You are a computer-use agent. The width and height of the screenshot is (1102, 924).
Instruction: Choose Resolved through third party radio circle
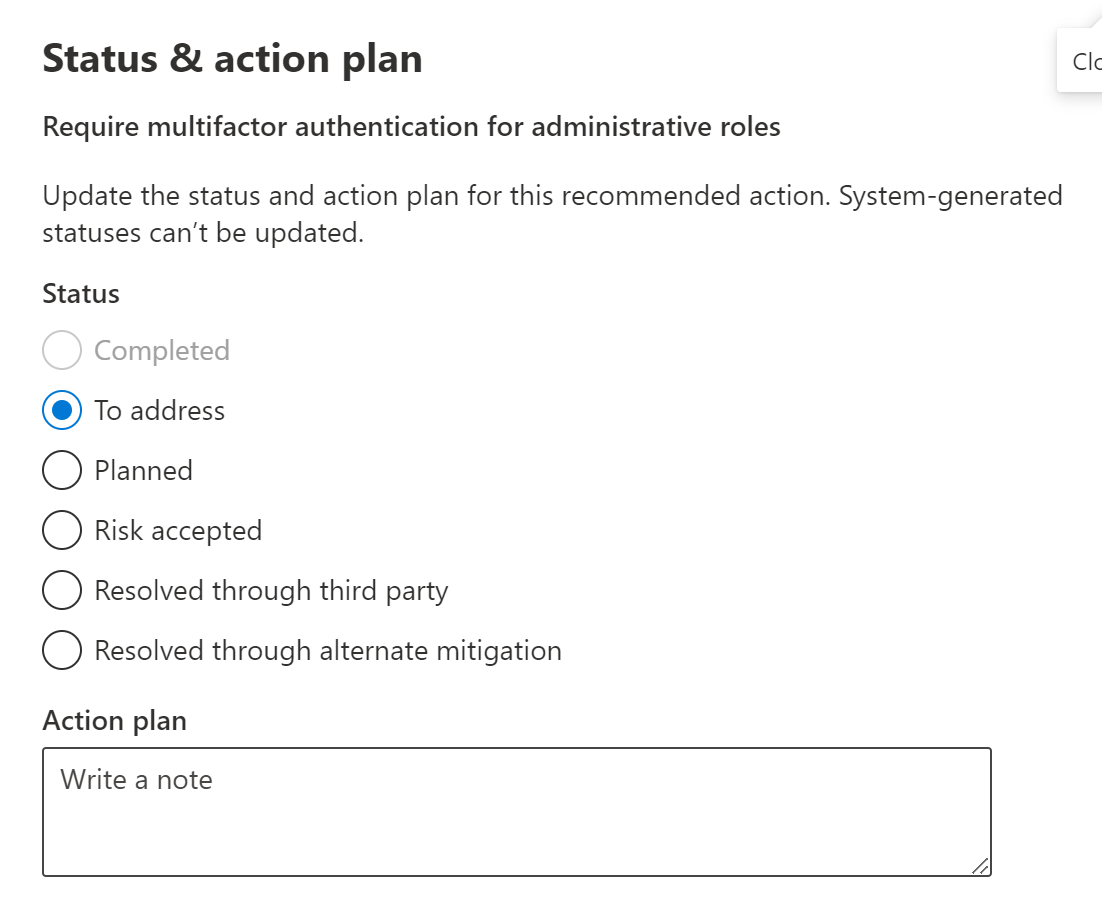[62, 591]
